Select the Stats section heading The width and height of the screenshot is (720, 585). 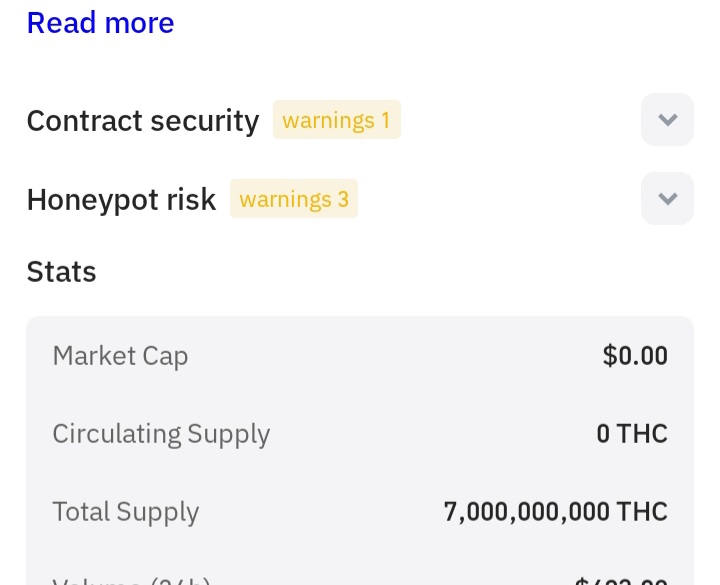(61, 271)
